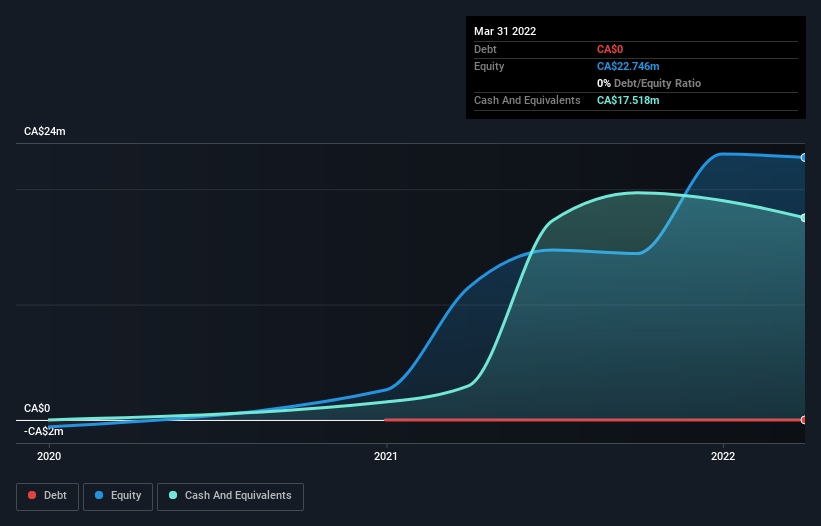Click the CA$0 y-axis label
The image size is (821, 526).
coord(37,408)
